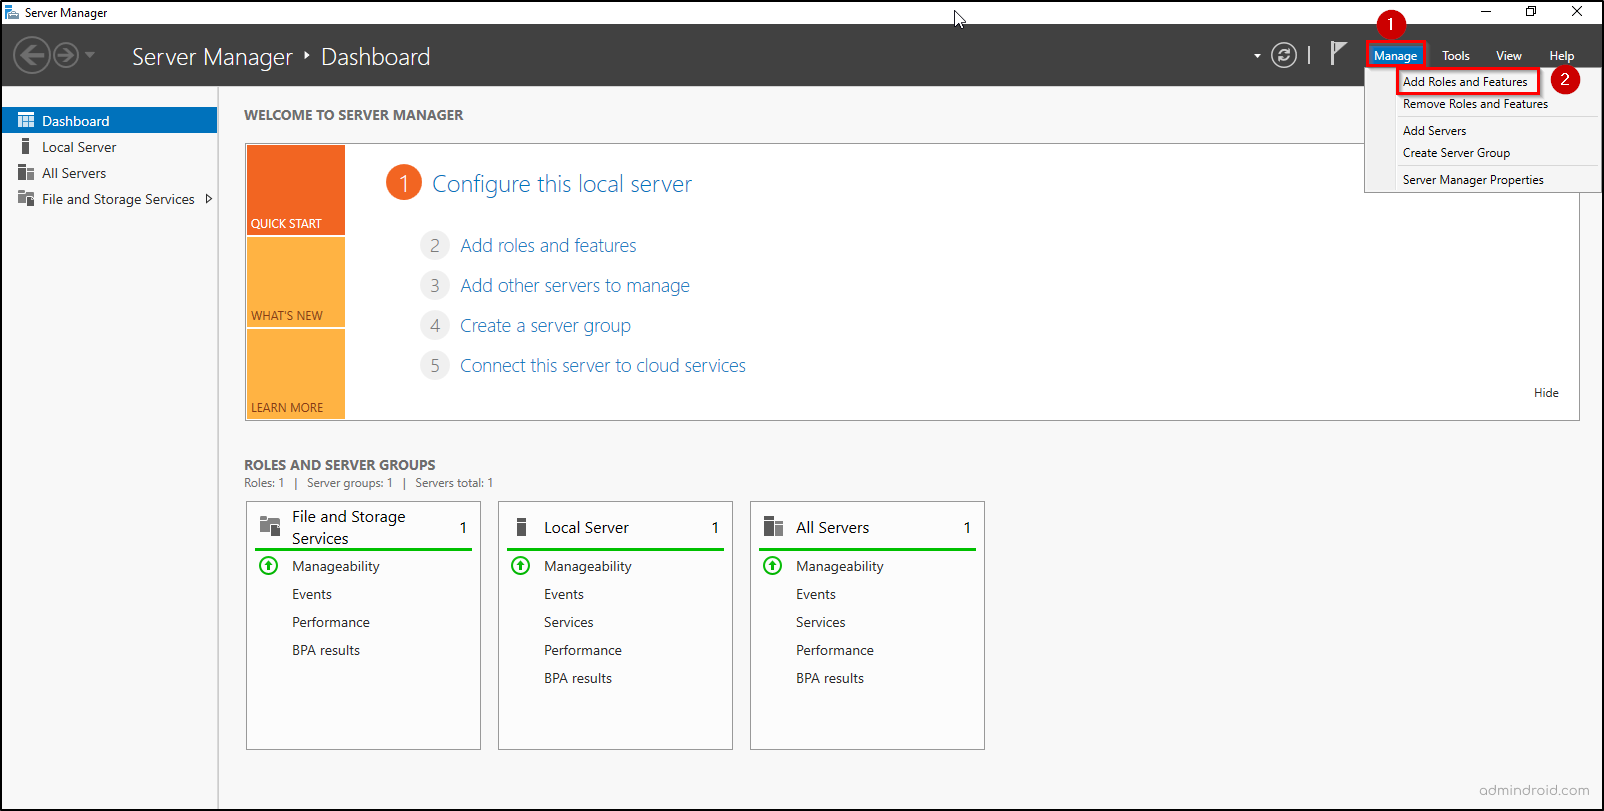Open Server Manager Properties
The height and width of the screenshot is (811, 1604).
pos(1473,180)
